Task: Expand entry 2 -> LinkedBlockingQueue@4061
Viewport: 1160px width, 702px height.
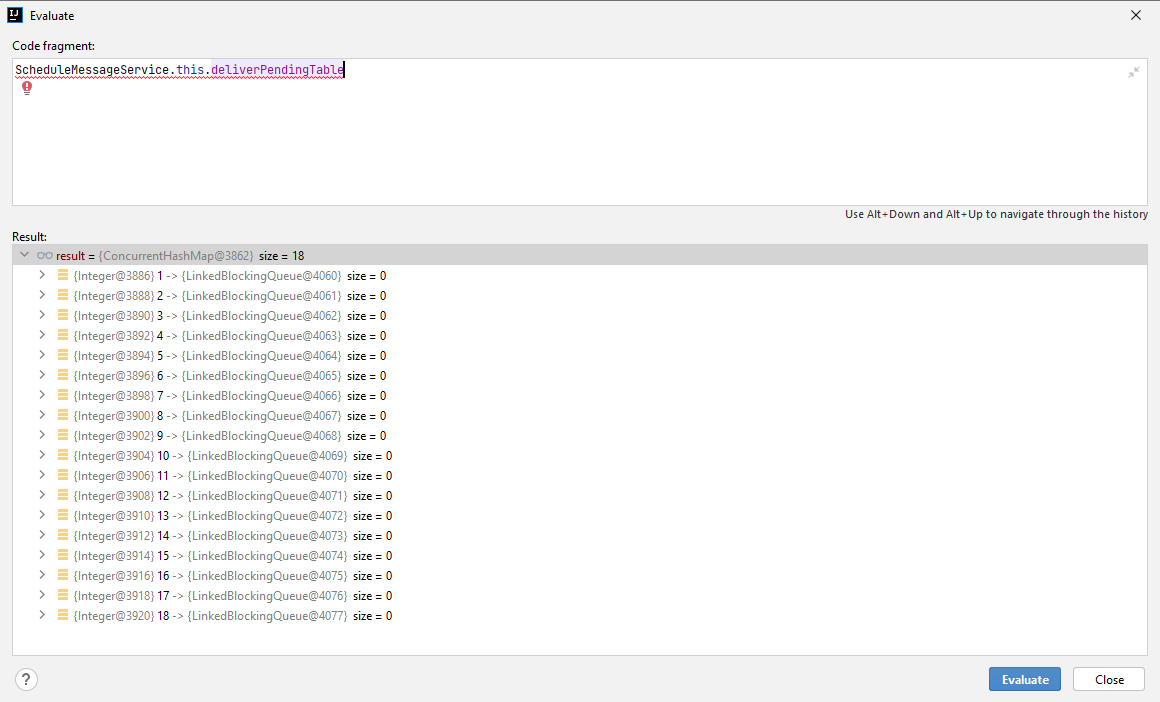Action: [x=42, y=295]
